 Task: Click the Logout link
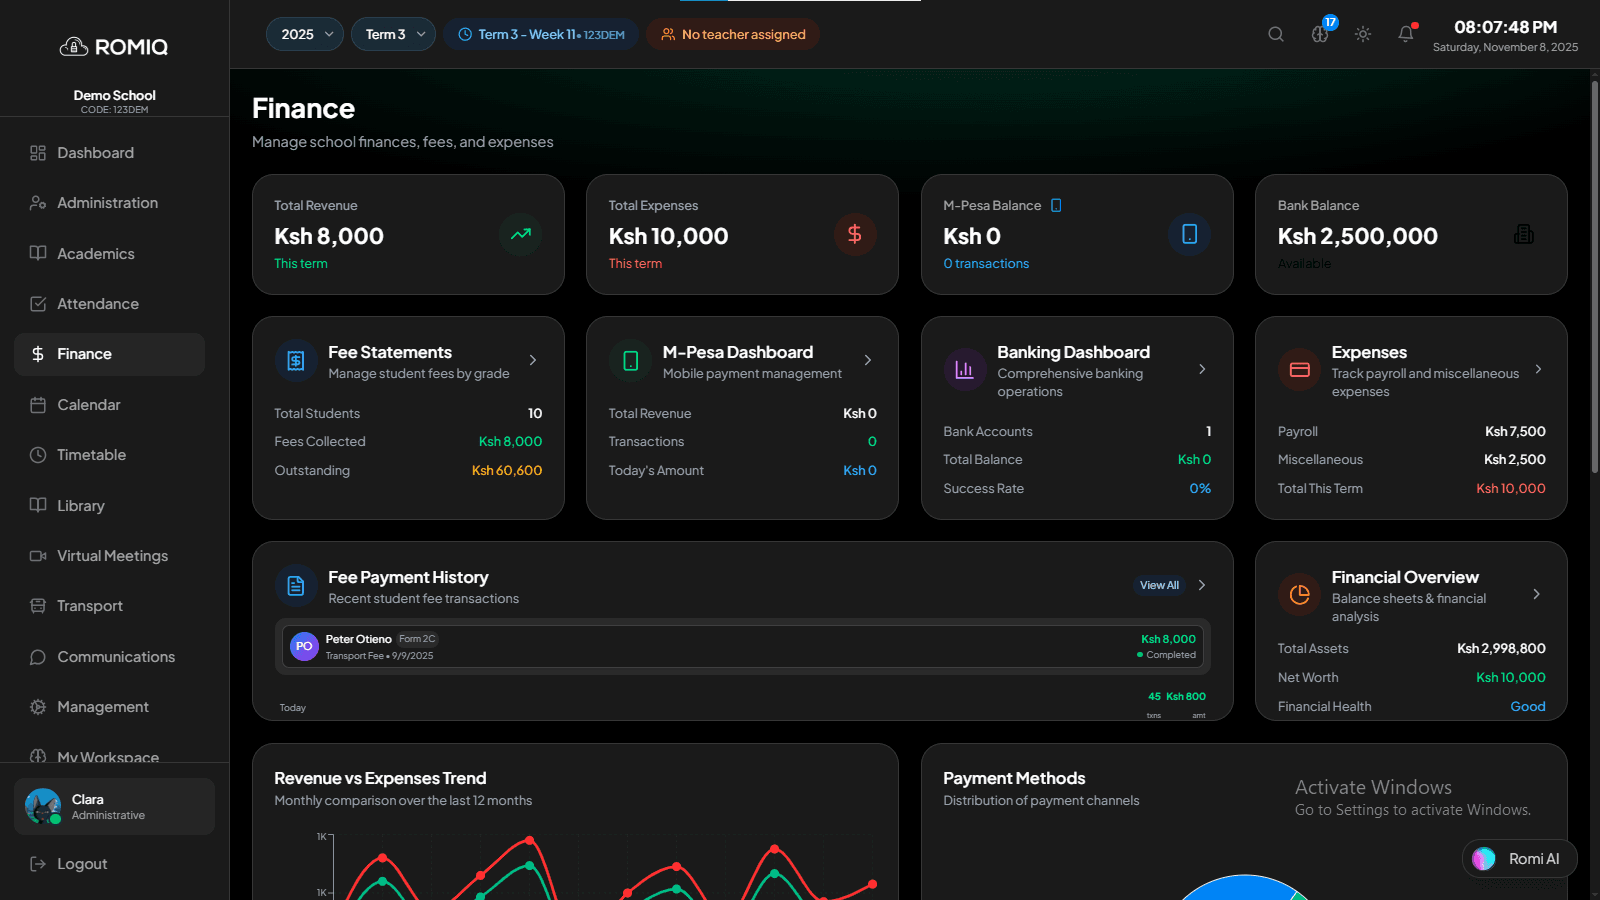pos(82,864)
